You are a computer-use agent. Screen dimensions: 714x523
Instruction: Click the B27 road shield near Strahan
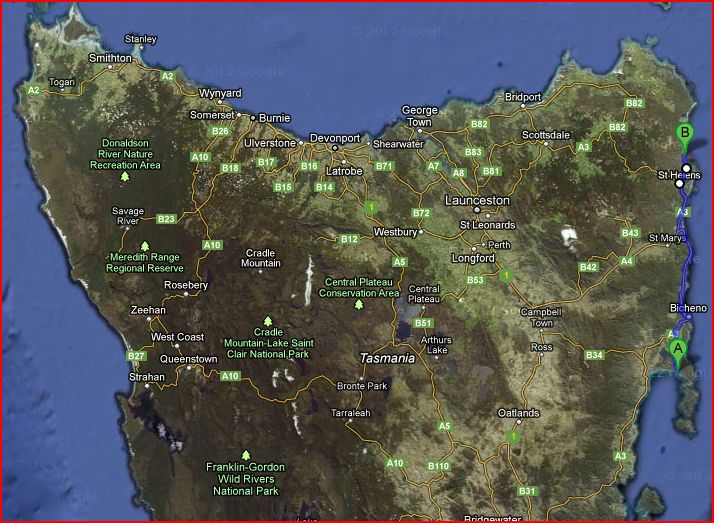(x=137, y=356)
